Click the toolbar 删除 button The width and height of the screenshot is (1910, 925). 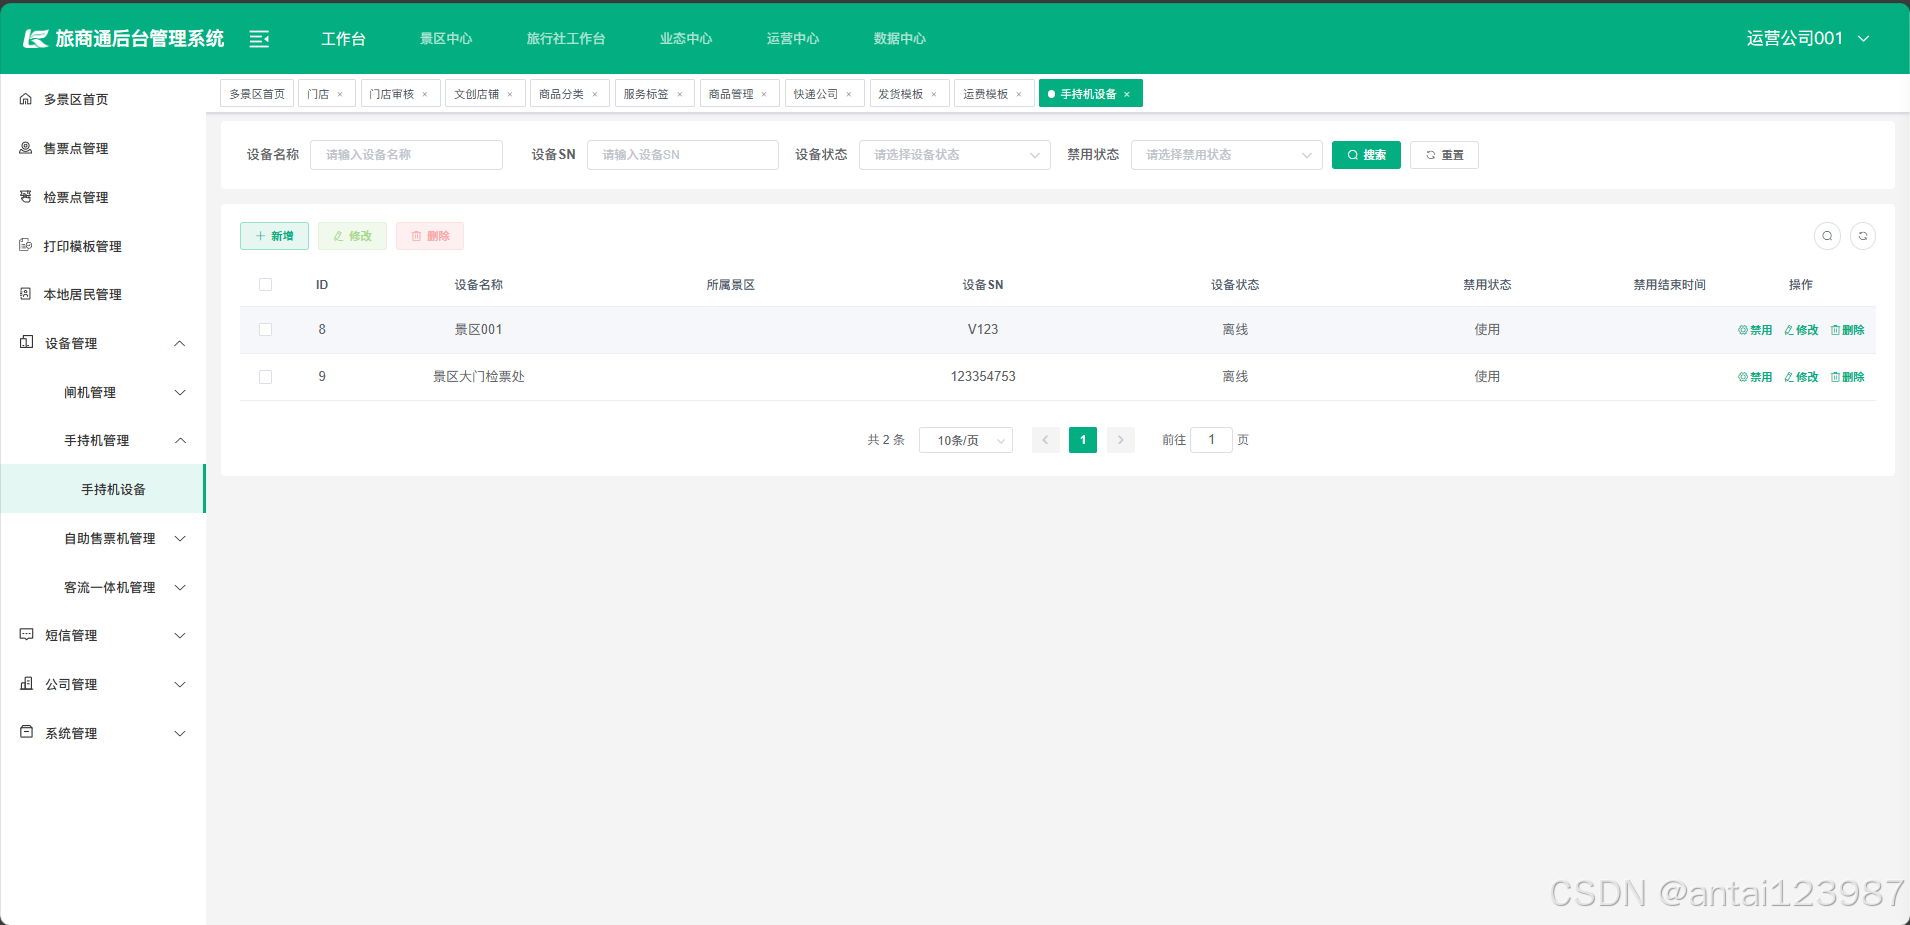coord(430,236)
